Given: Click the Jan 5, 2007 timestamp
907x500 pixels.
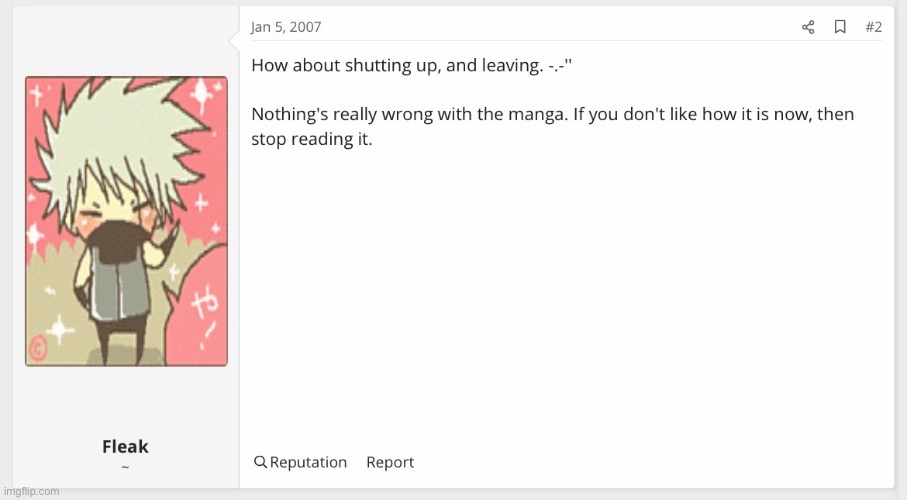Looking at the screenshot, I should click(286, 27).
